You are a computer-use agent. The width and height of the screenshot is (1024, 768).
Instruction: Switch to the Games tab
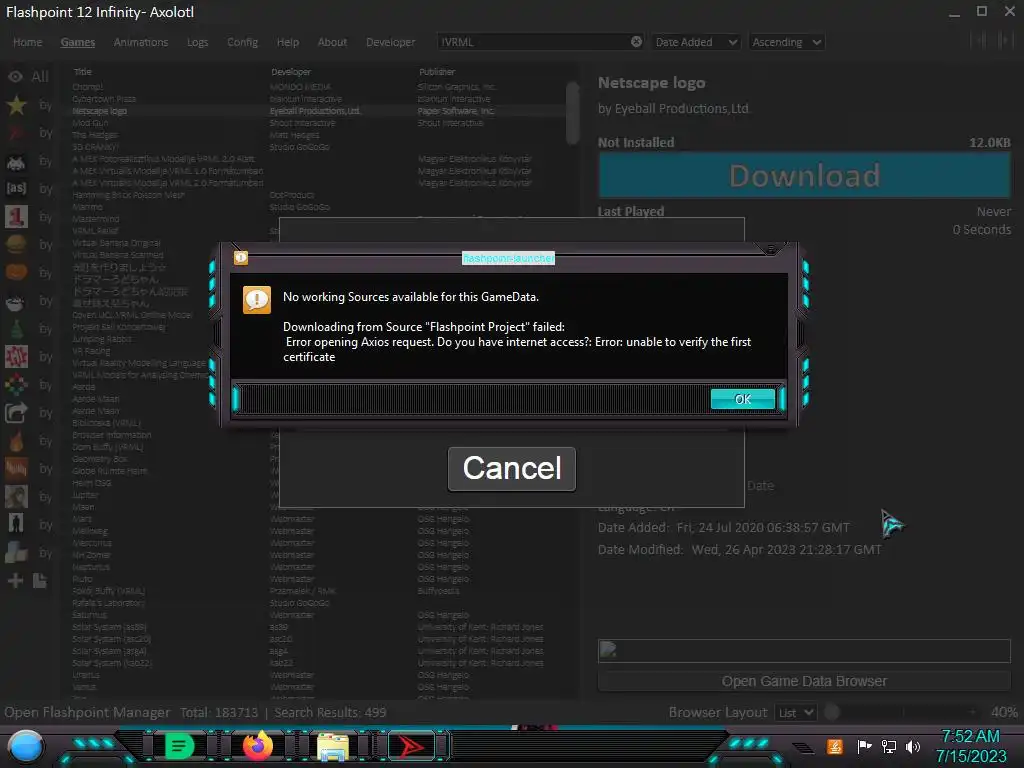click(78, 42)
